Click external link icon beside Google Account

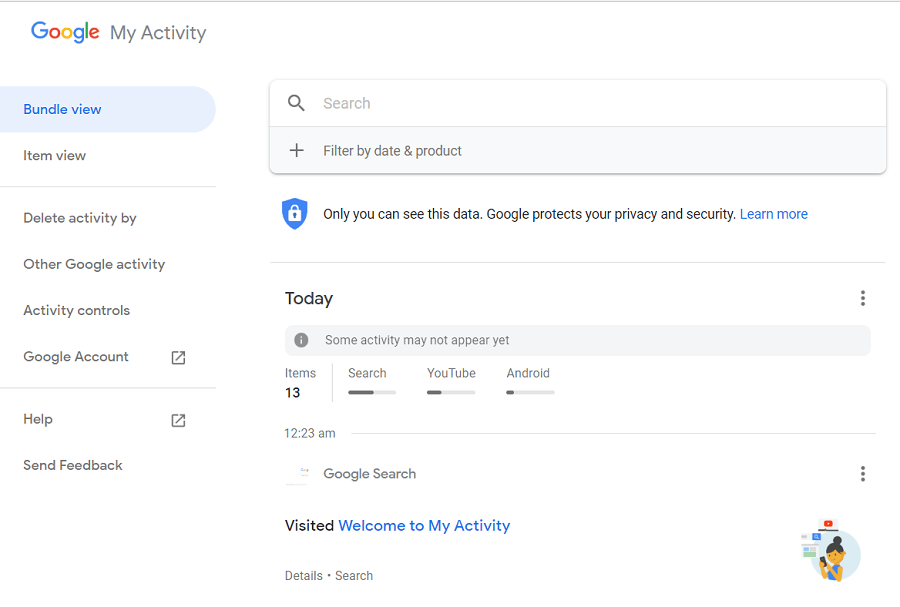point(179,357)
